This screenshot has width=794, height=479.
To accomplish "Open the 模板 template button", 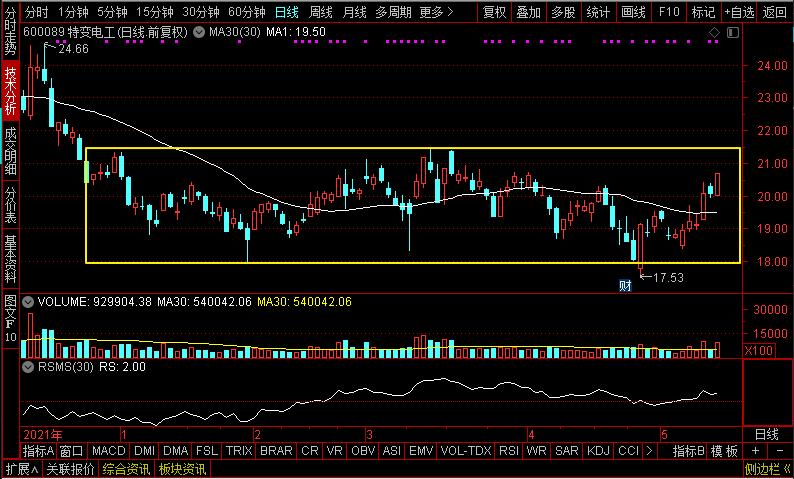I will click(724, 451).
